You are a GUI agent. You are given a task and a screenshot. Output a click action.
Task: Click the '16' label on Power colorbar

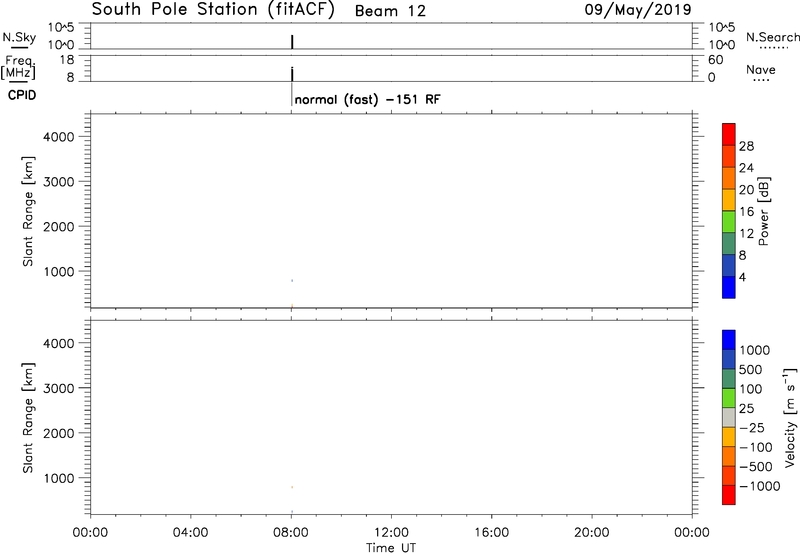click(x=746, y=212)
